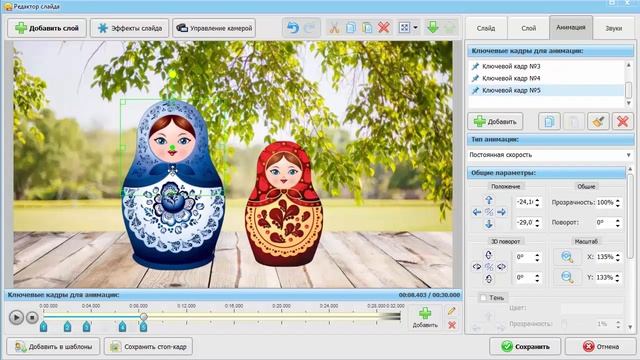This screenshot has height=360, width=640.
Task: Switch to the Звуки tab
Action: coord(613,28)
